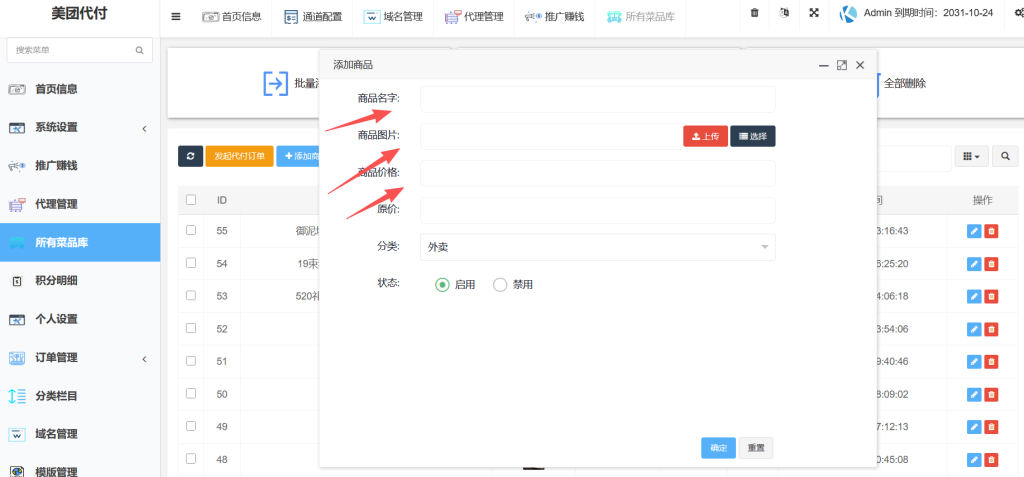The image size is (1024, 477).
Task: Select 所有菜品库 in the sidebar
Action: (80, 242)
